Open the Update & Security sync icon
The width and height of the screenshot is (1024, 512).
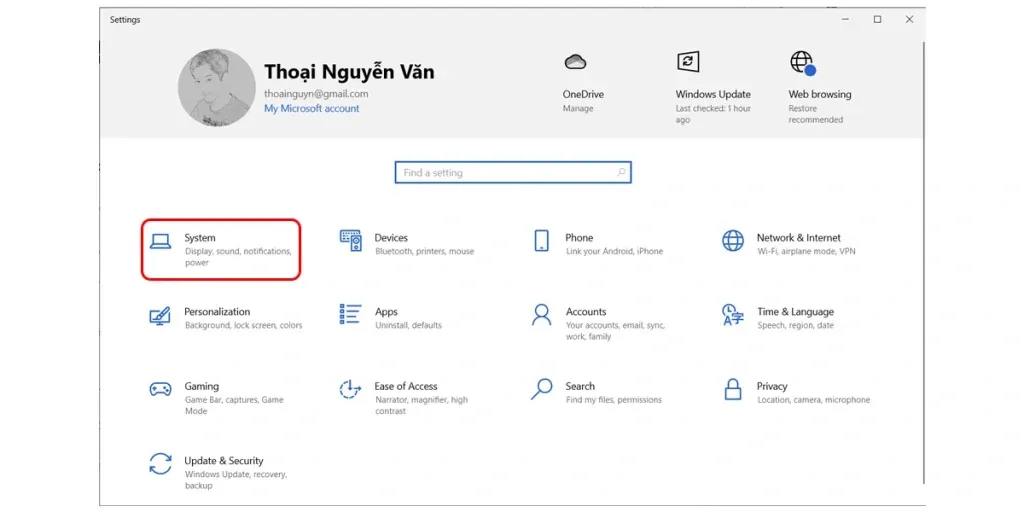(160, 464)
